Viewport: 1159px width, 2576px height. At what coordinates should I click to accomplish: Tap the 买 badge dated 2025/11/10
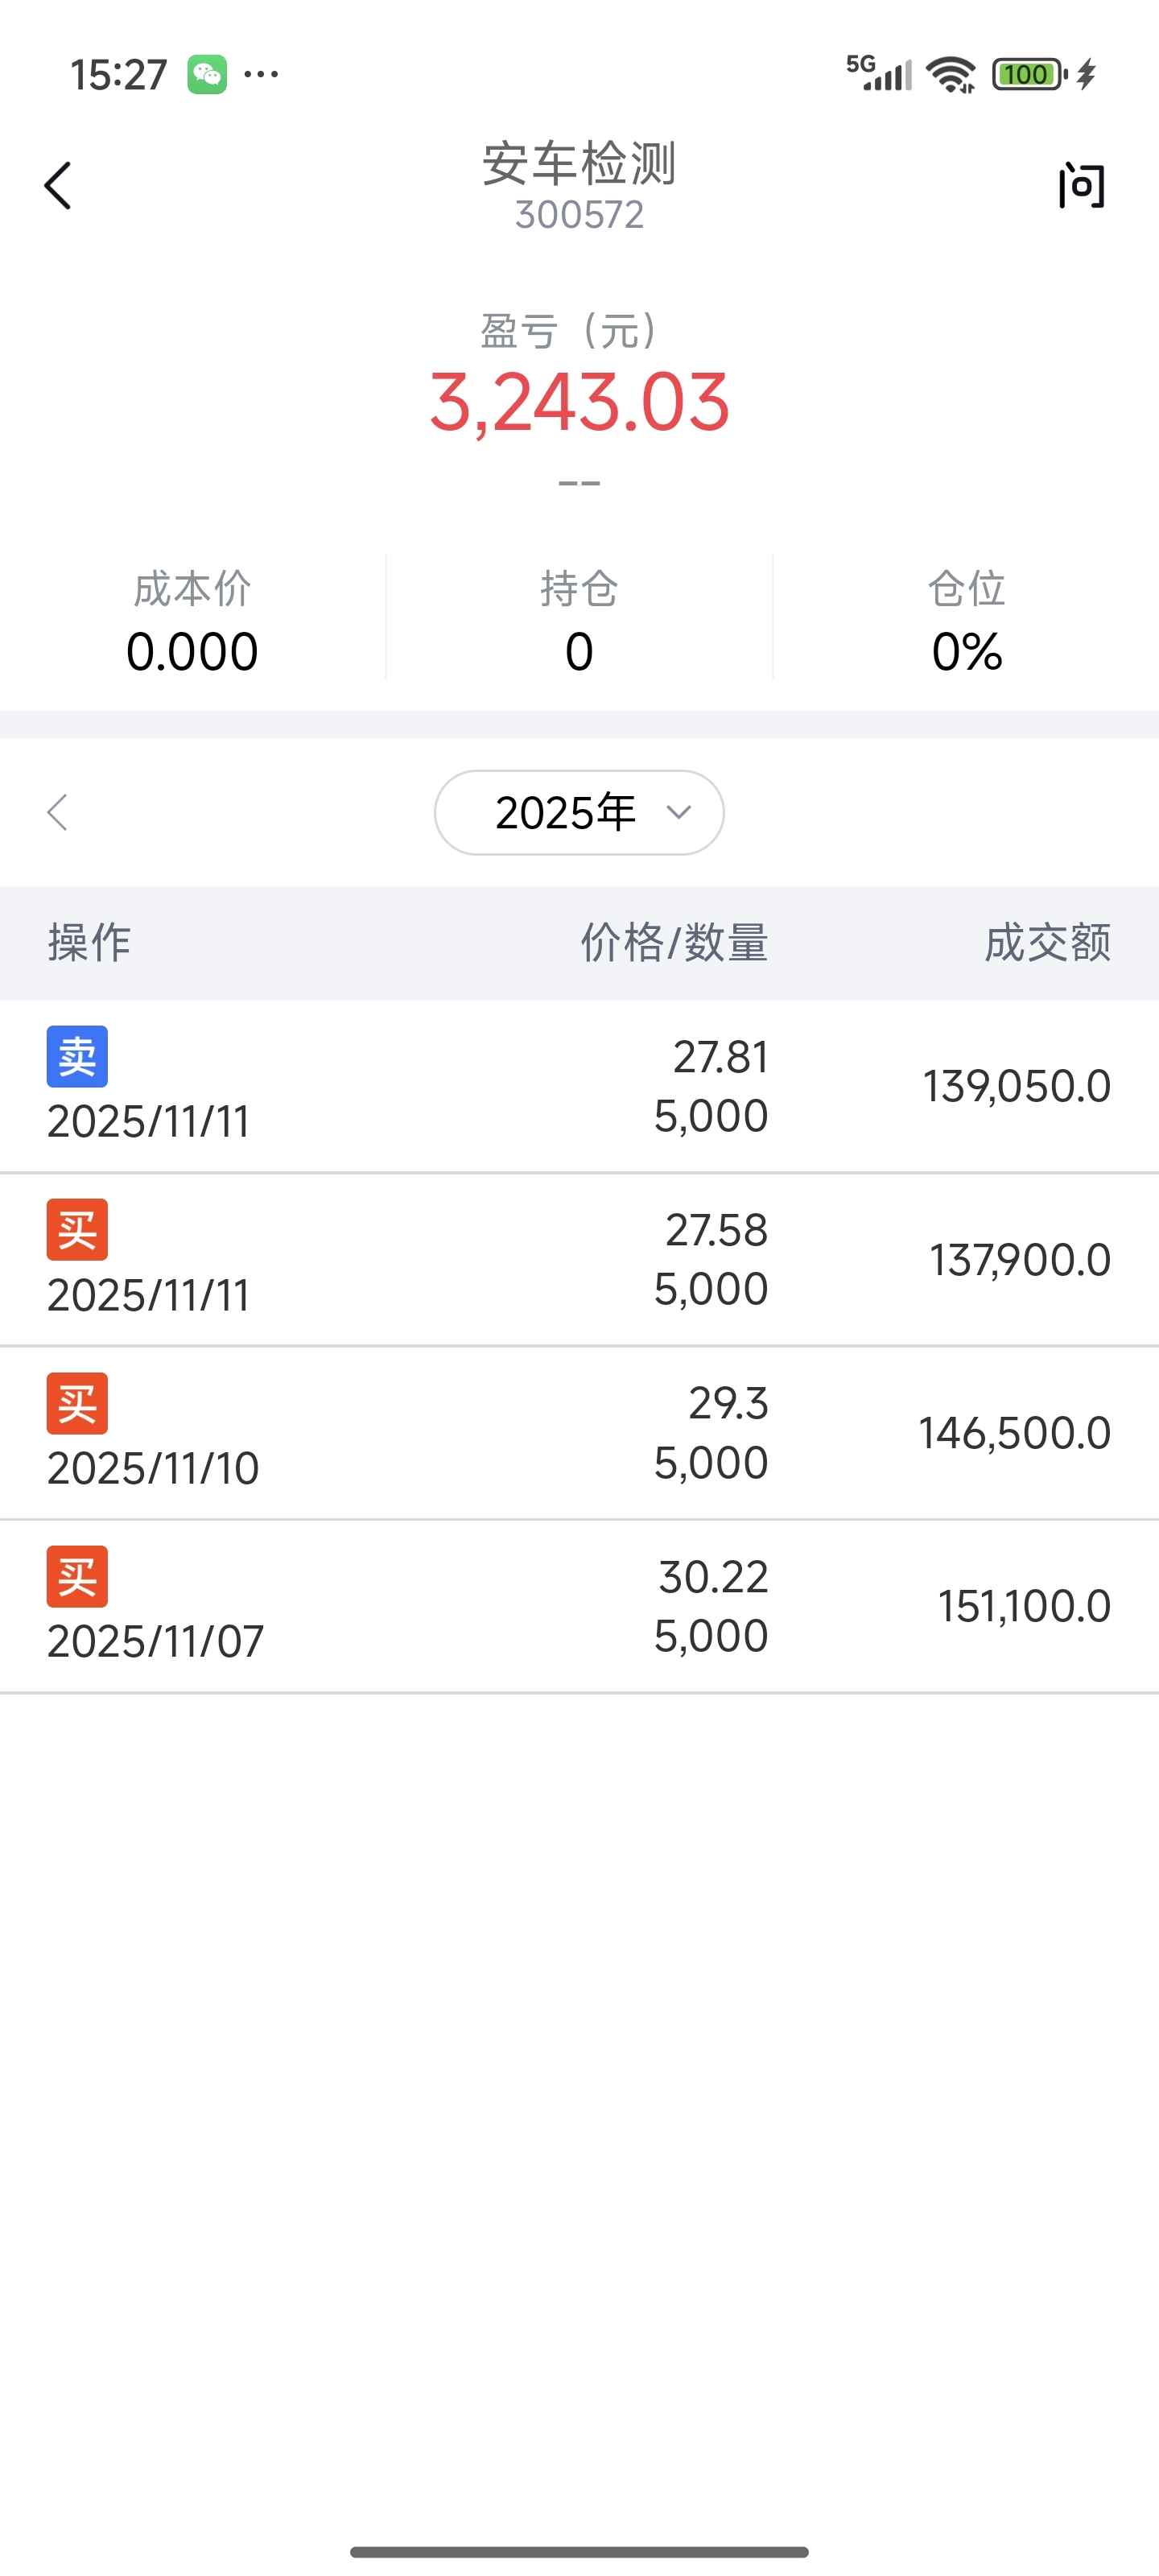tap(77, 1403)
